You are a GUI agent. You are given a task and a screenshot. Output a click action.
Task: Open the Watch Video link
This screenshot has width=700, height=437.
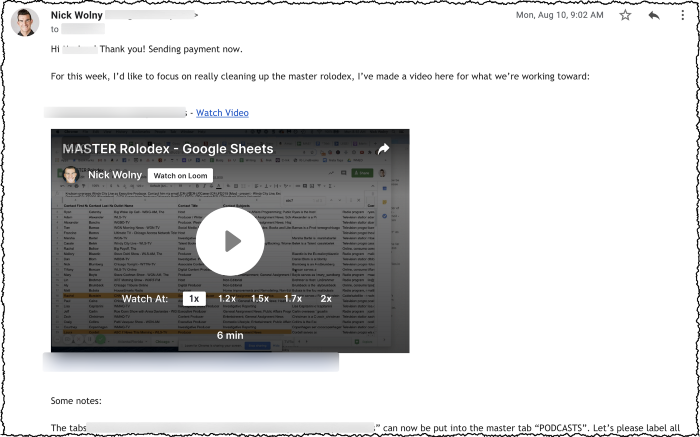click(x=222, y=113)
